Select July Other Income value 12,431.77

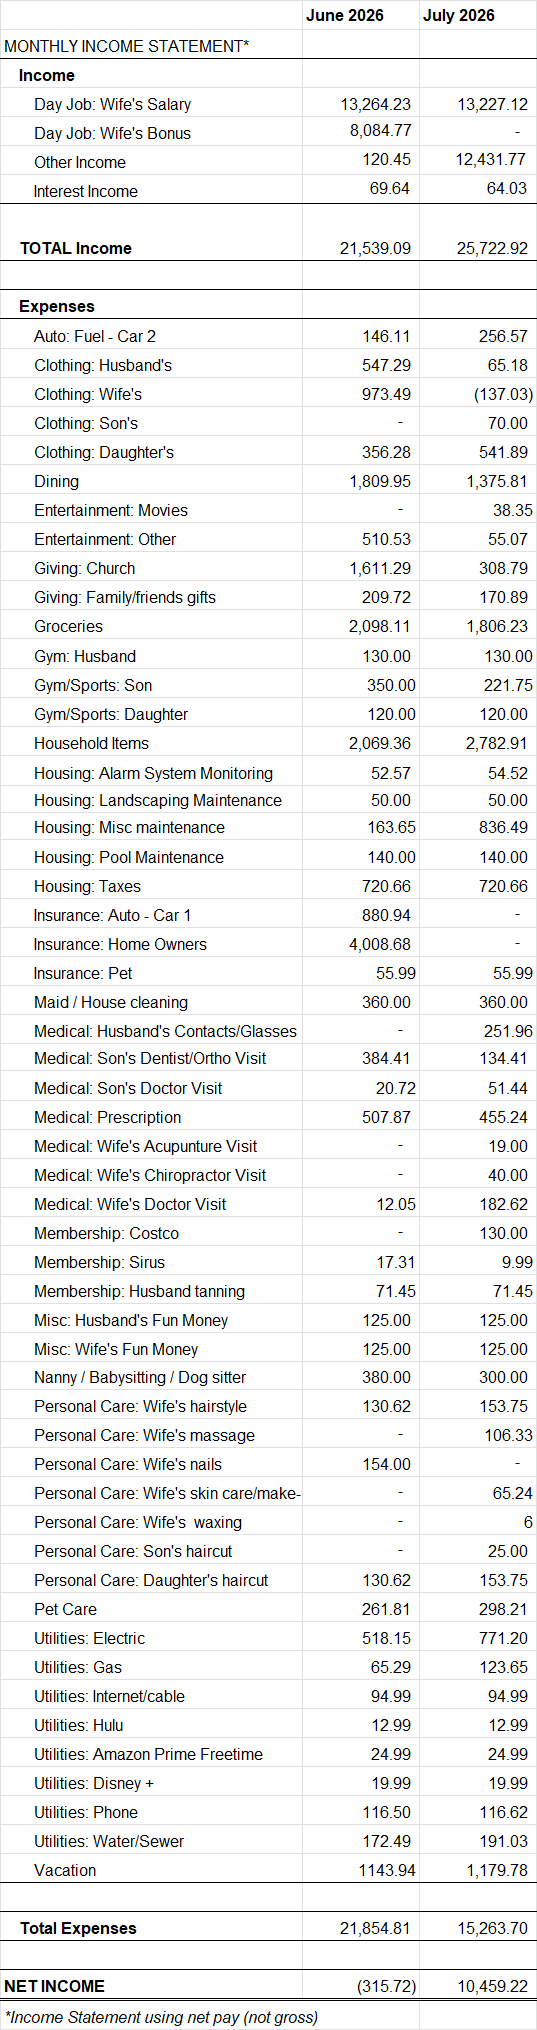[x=492, y=160]
